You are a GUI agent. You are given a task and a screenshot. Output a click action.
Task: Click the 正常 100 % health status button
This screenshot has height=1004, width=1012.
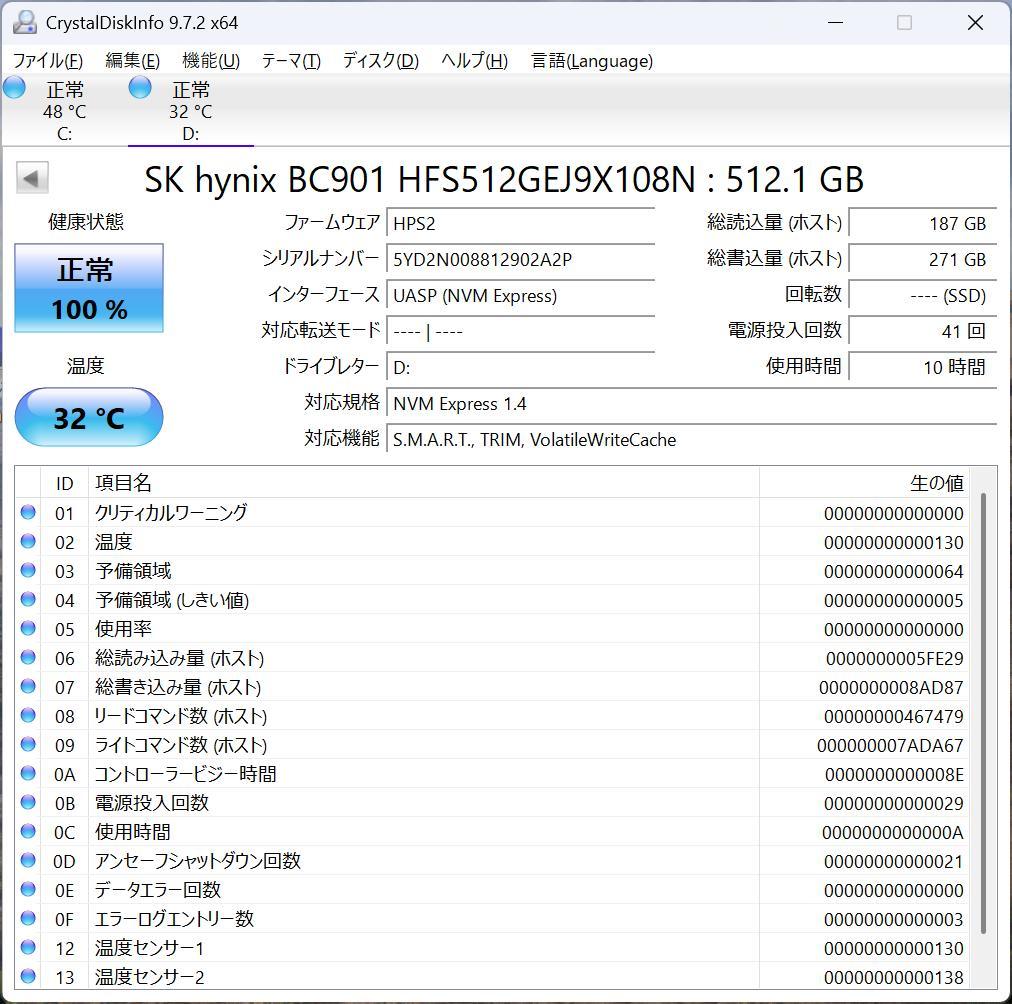coord(89,288)
